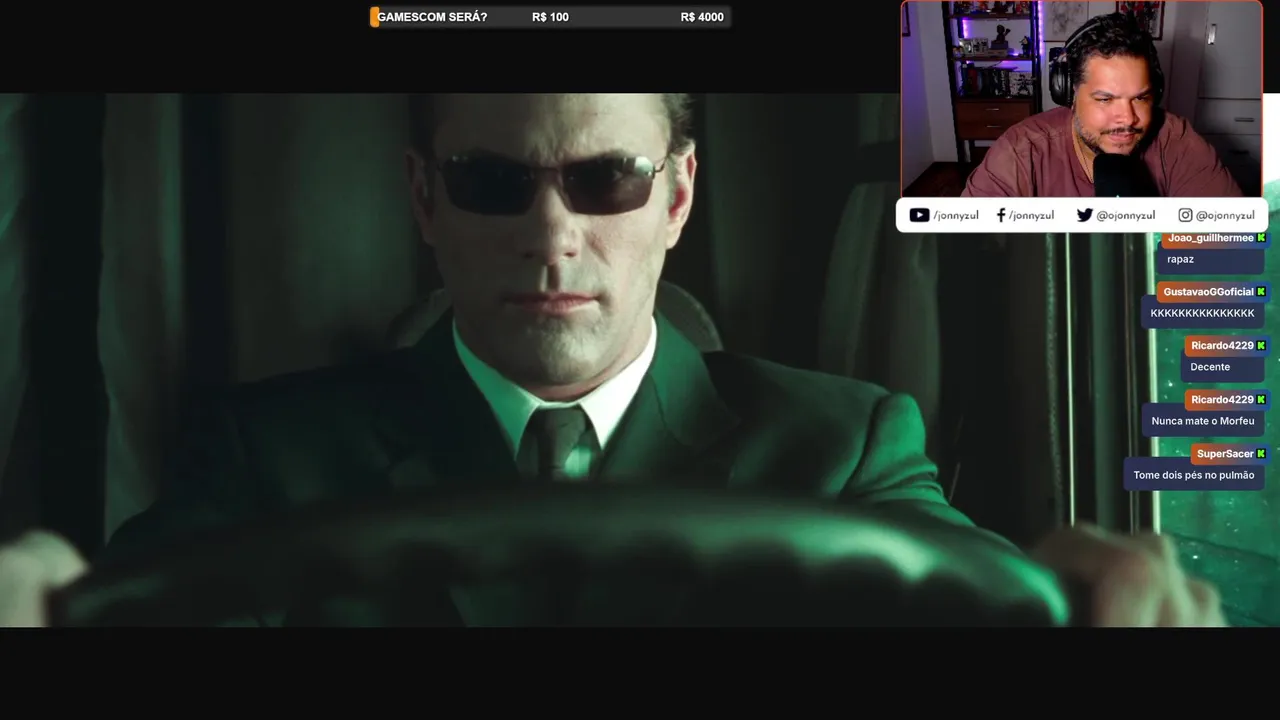Click the R$ 4000 goal target
Image resolution: width=1280 pixels, height=720 pixels.
702,17
